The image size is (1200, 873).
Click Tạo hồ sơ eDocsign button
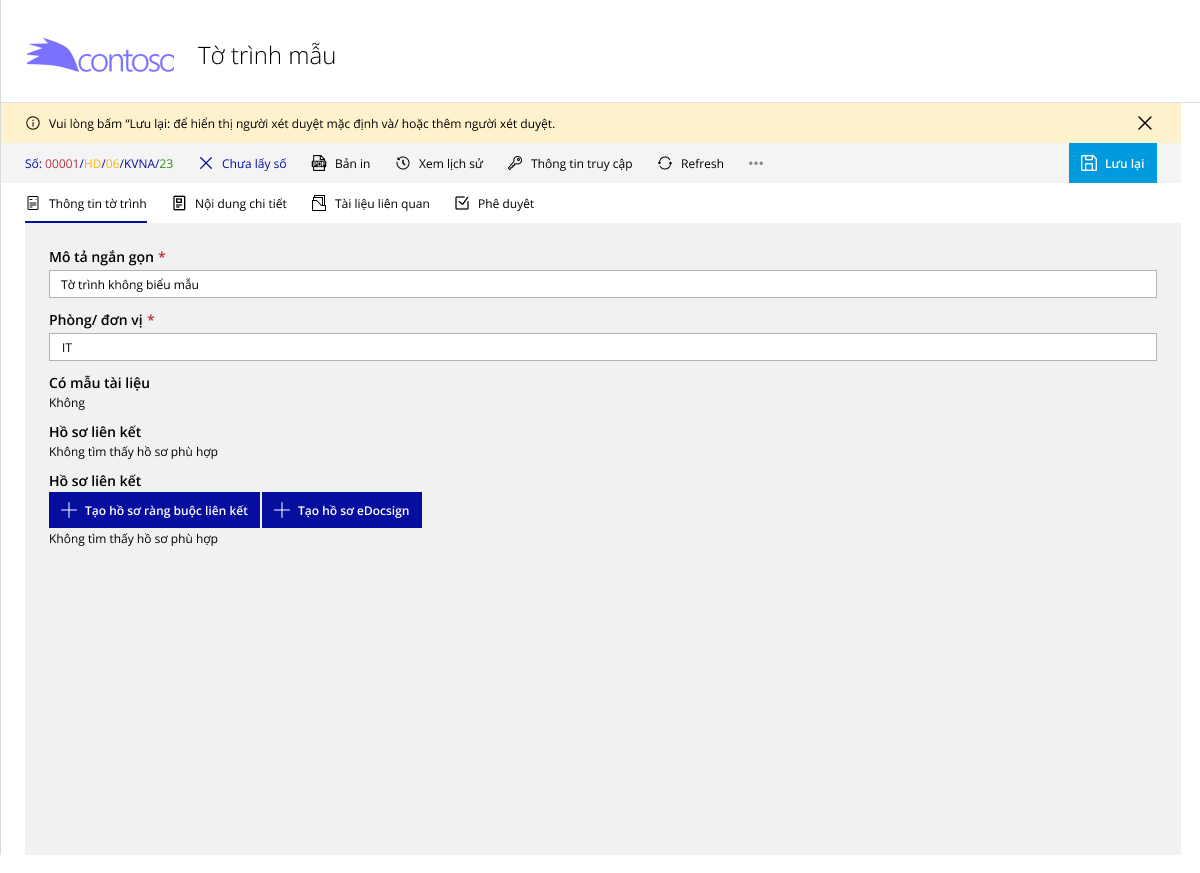[x=342, y=511]
